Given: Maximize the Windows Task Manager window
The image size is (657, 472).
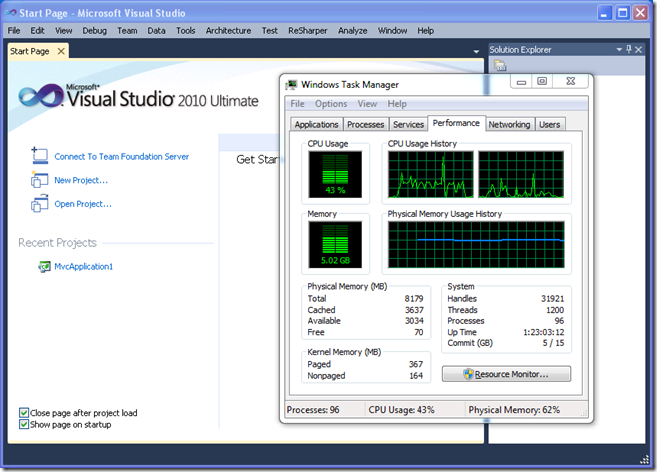Looking at the screenshot, I should point(542,81).
